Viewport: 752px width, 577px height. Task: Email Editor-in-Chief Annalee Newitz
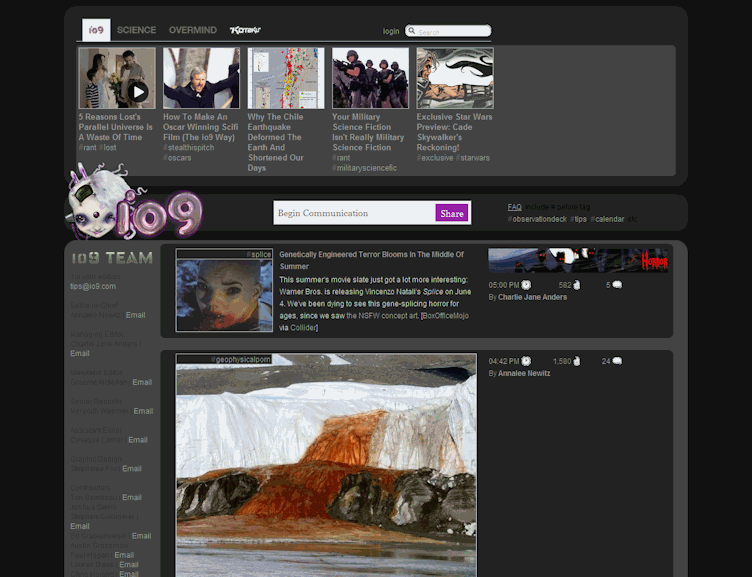coord(135,315)
